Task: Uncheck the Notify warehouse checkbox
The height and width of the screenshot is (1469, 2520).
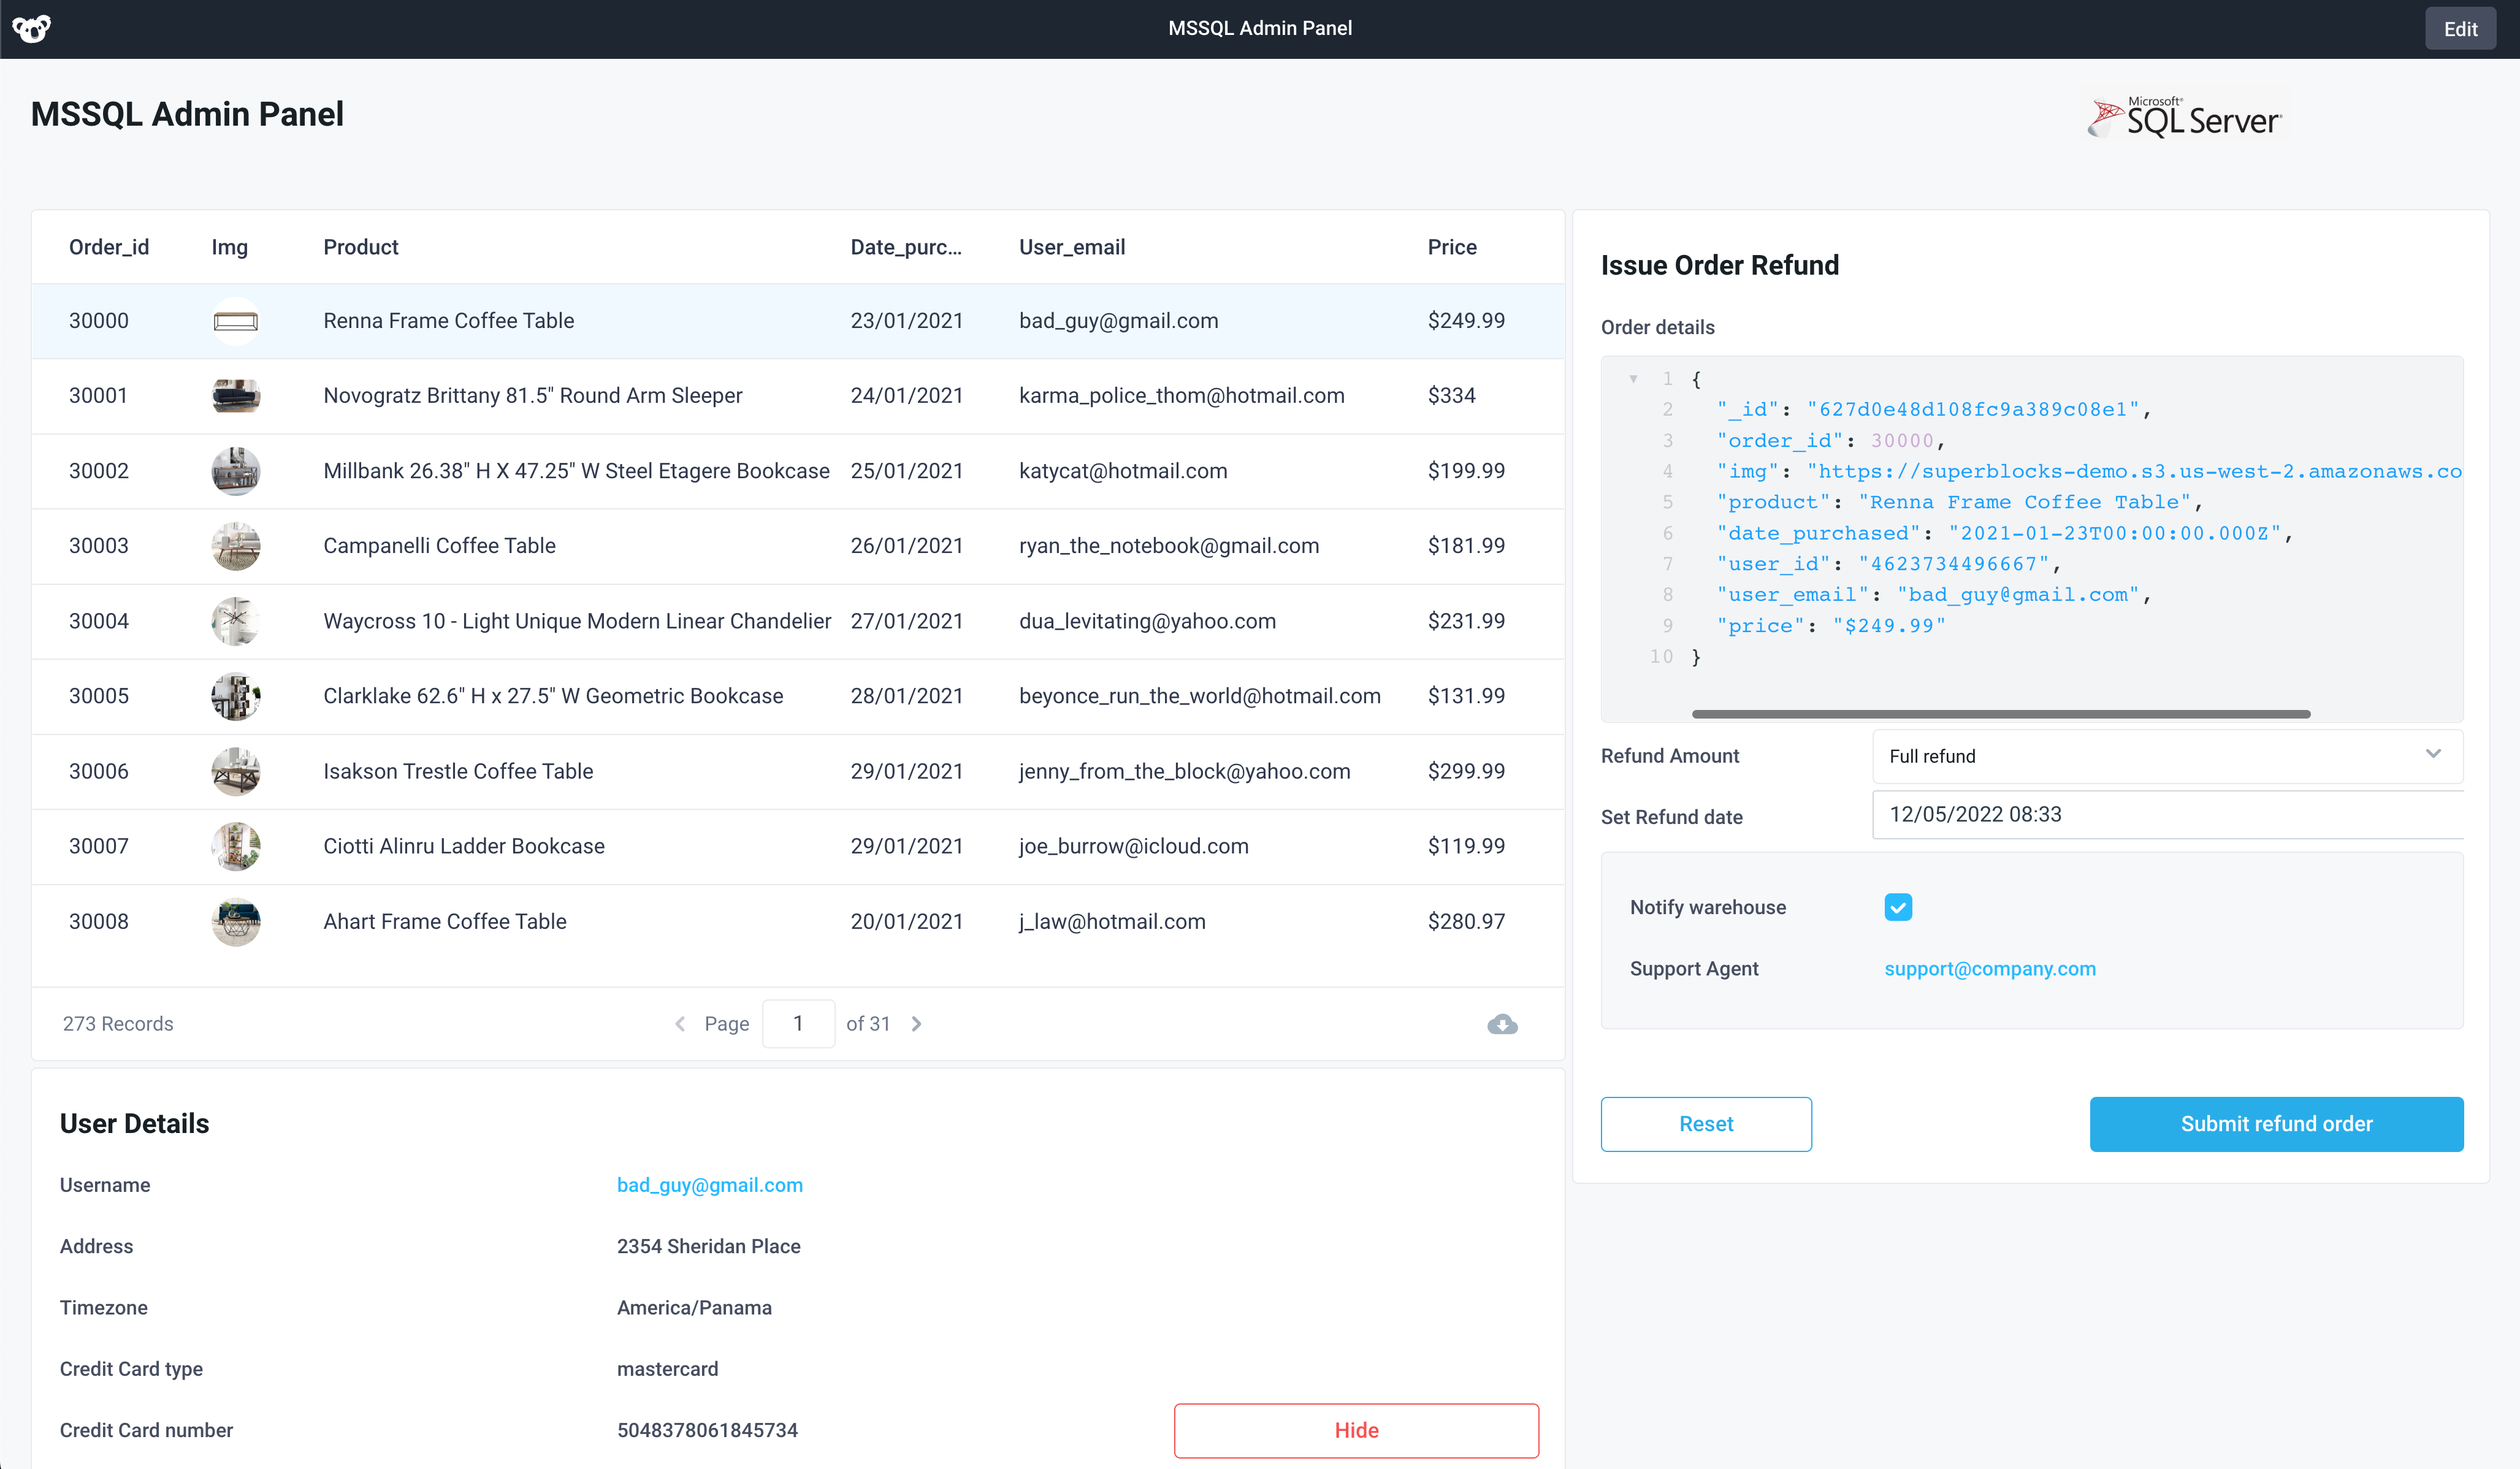Action: click(x=1898, y=907)
